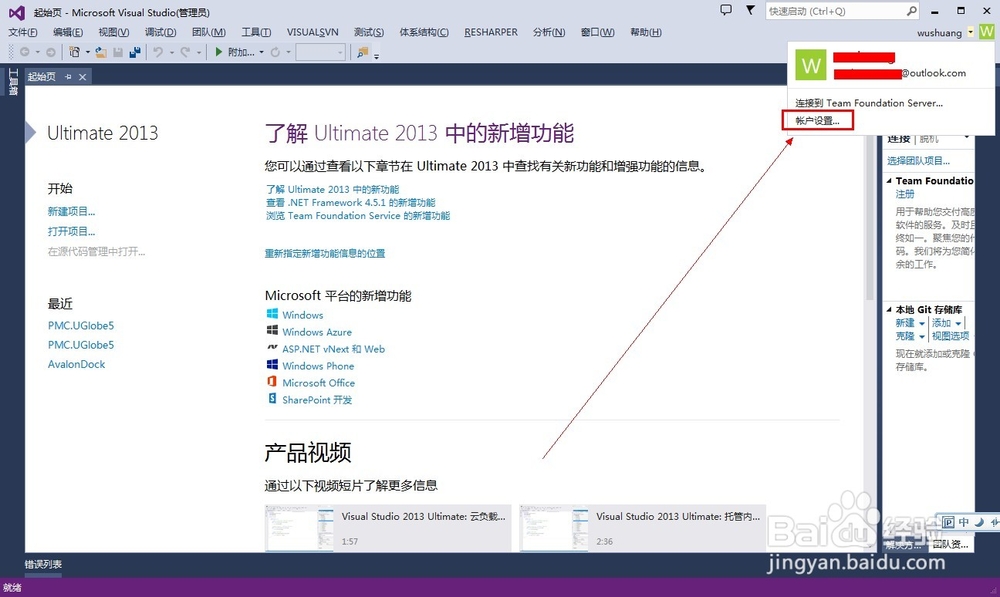Click the single-disk Save icon
This screenshot has width=1000, height=597.
pos(118,52)
